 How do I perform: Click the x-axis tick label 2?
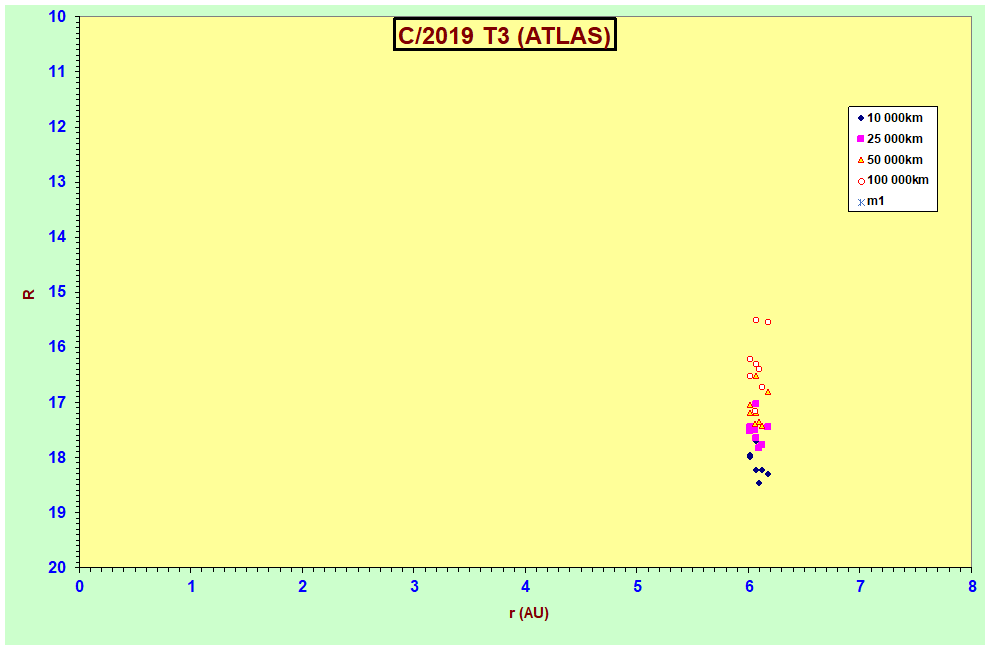pyautogui.click(x=303, y=587)
